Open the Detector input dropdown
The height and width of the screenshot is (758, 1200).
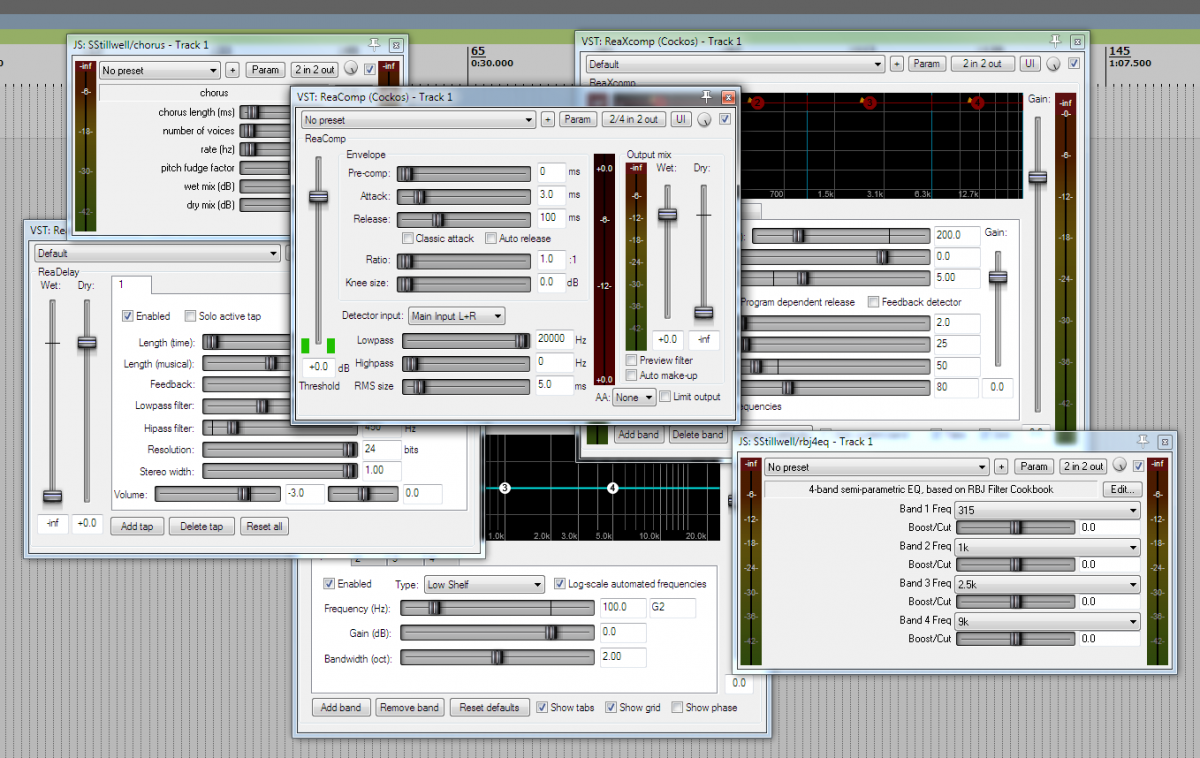tap(456, 316)
